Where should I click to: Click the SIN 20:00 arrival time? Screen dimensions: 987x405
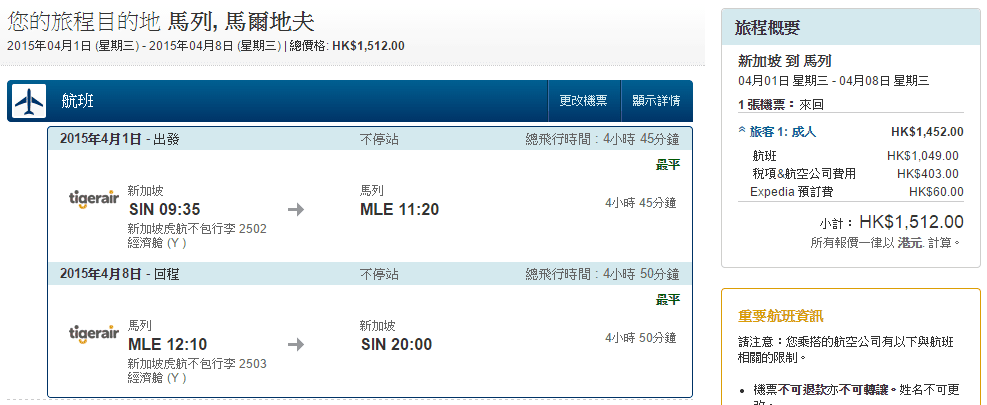tap(396, 344)
